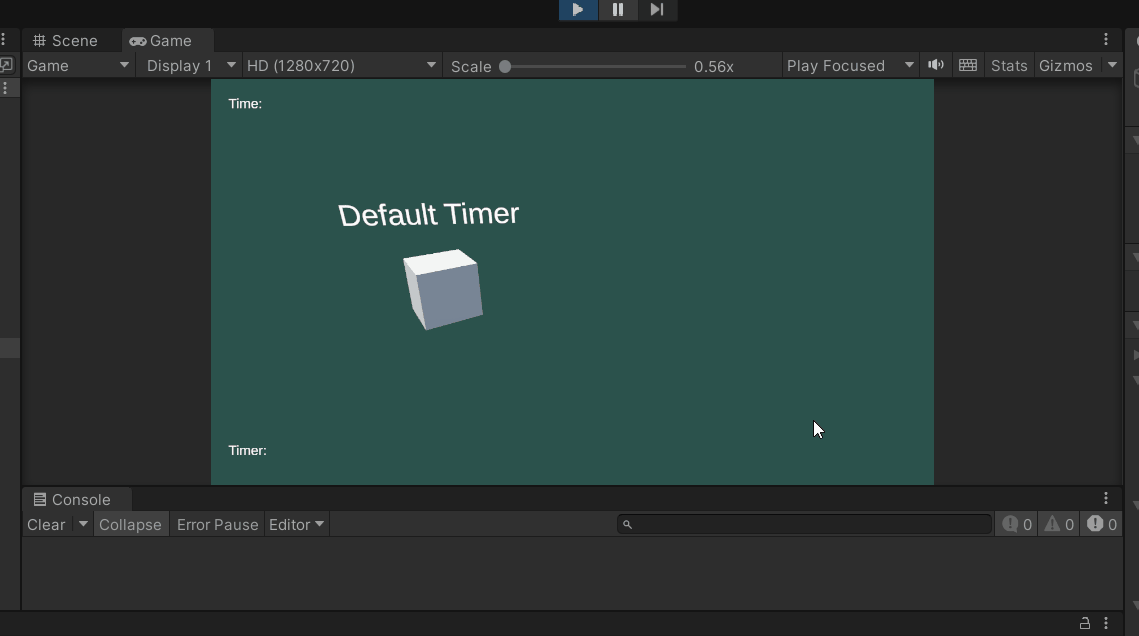Toggle warning messages counter in Console

(1059, 524)
